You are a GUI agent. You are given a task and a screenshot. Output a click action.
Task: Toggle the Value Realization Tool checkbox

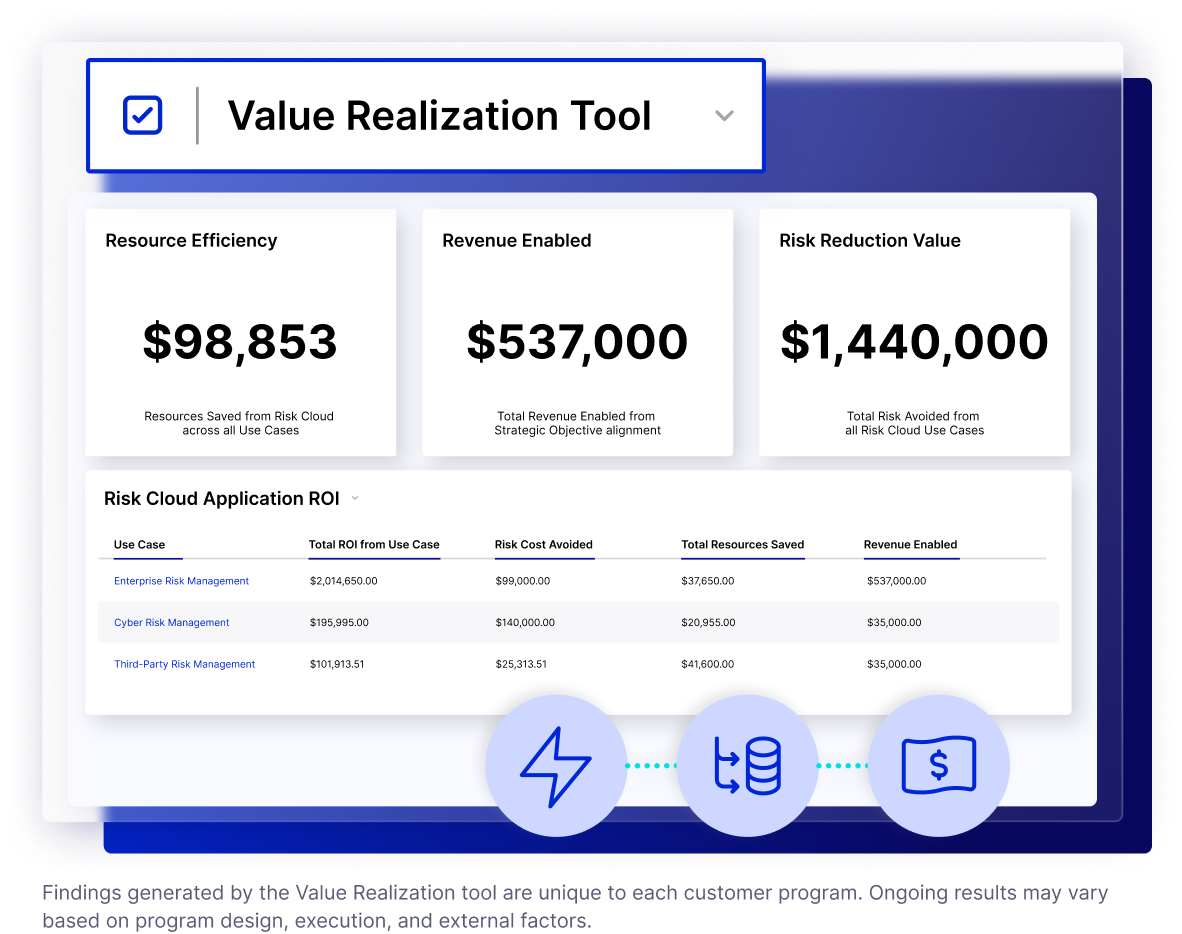click(142, 115)
